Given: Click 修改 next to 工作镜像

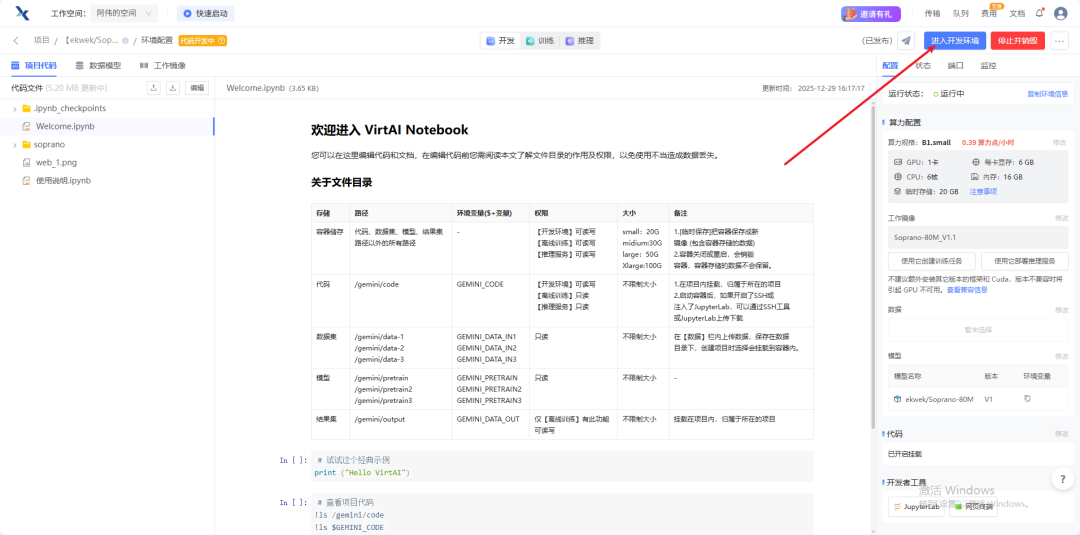Looking at the screenshot, I should [1061, 218].
